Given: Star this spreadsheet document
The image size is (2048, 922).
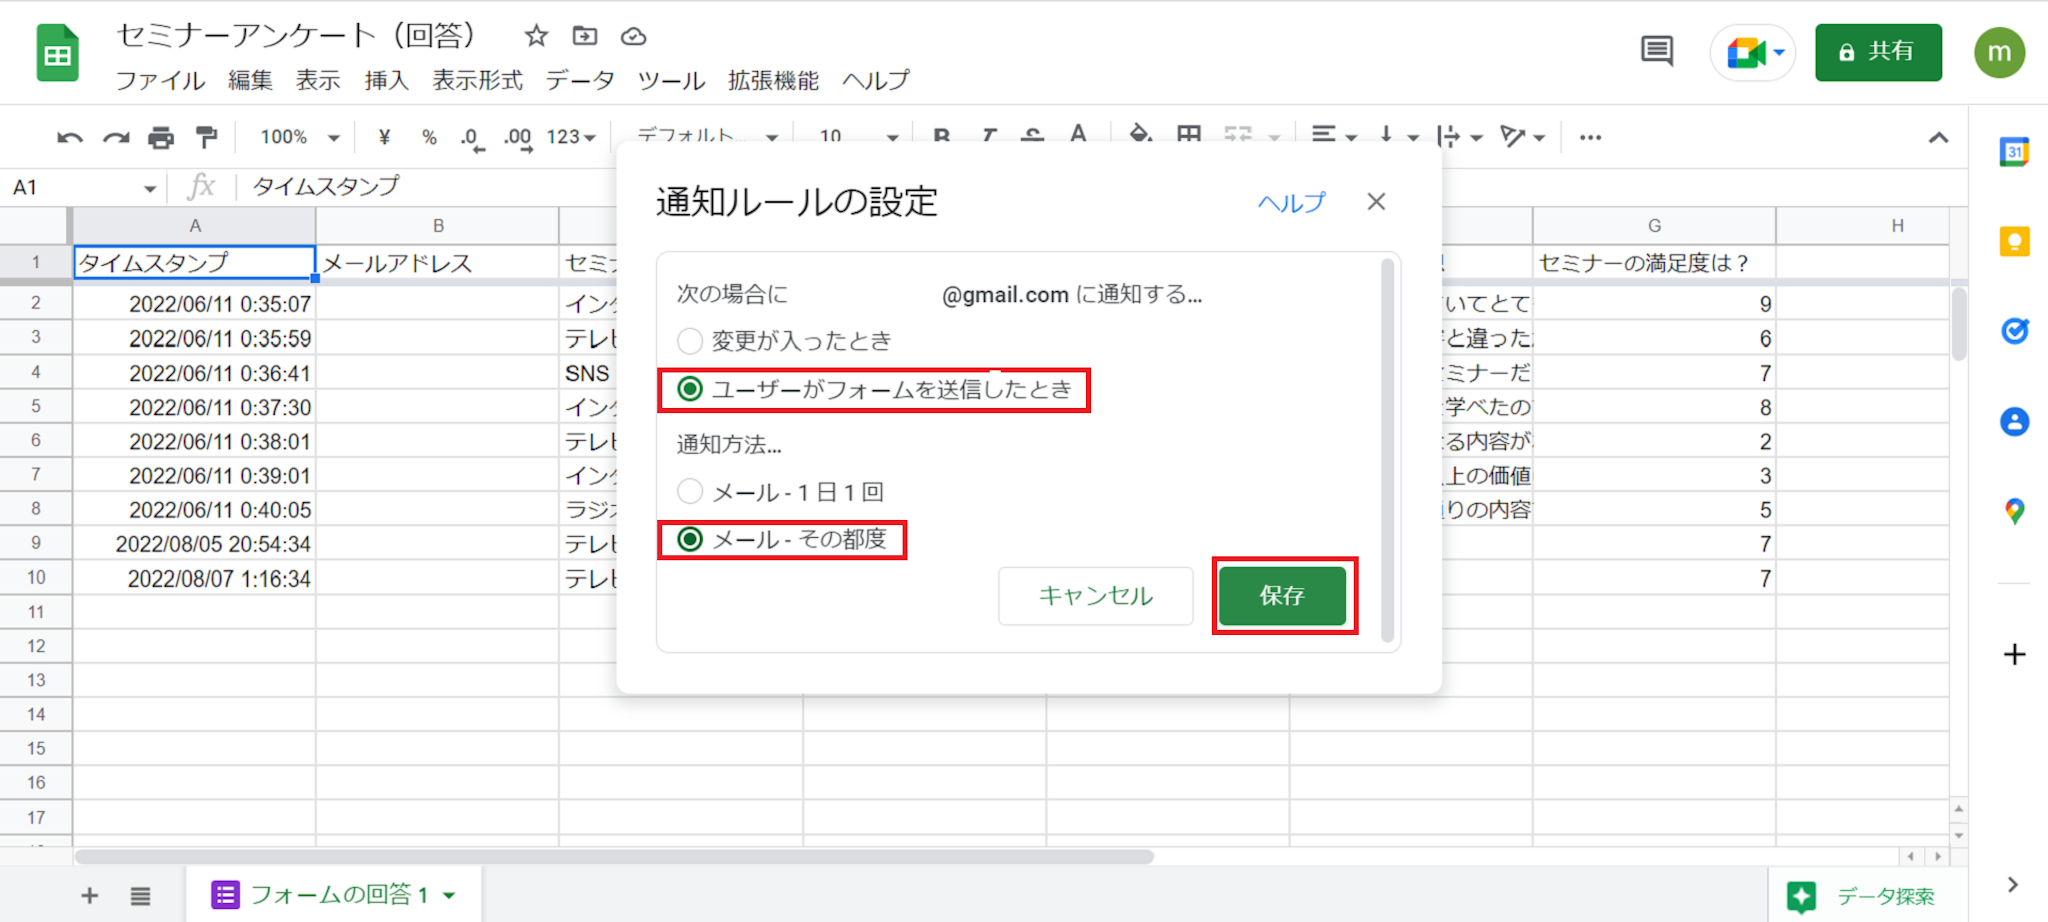Looking at the screenshot, I should tap(536, 37).
